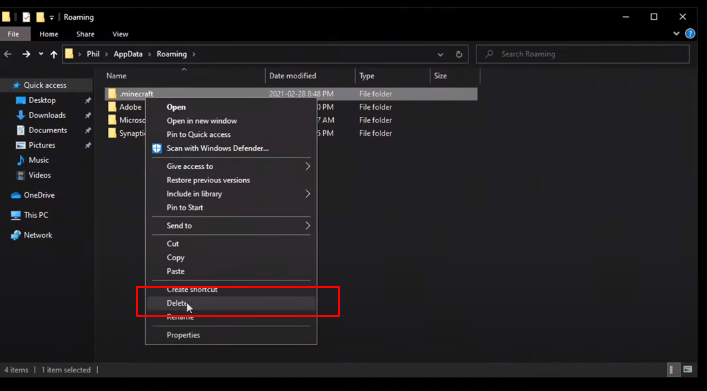This screenshot has width=707, height=391.
Task: Select the .minecraft folder row
Action: click(x=291, y=94)
